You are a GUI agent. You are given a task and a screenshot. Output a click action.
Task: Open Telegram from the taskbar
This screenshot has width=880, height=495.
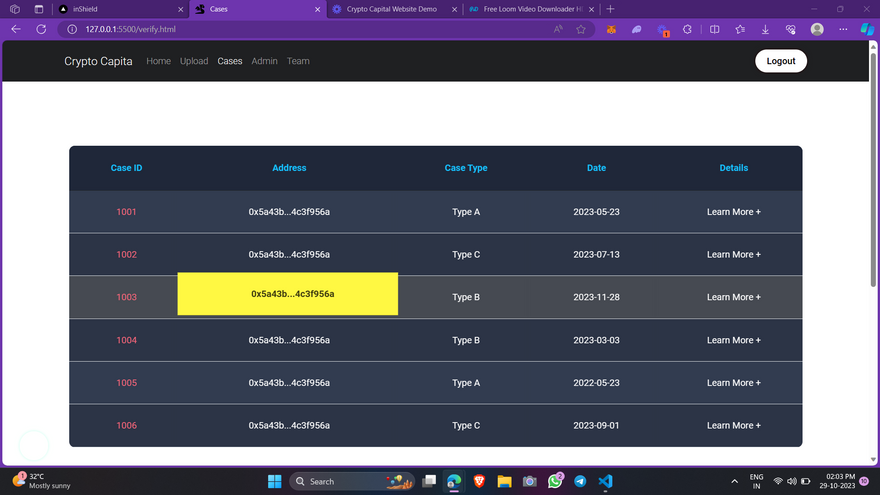(580, 481)
